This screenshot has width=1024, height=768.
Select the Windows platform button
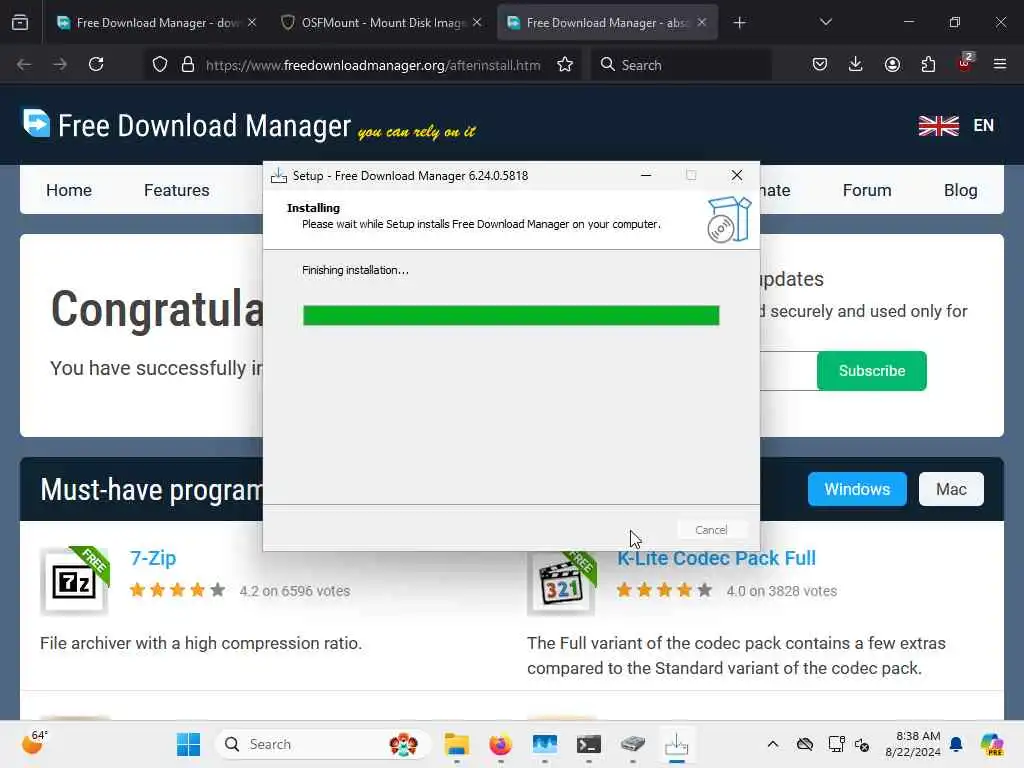click(857, 489)
